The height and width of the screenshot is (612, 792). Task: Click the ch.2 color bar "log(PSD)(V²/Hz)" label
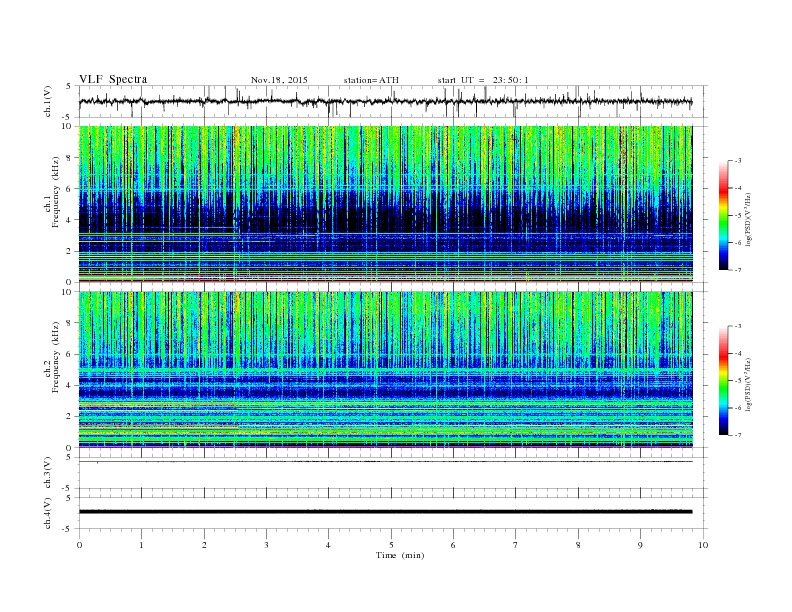click(749, 385)
